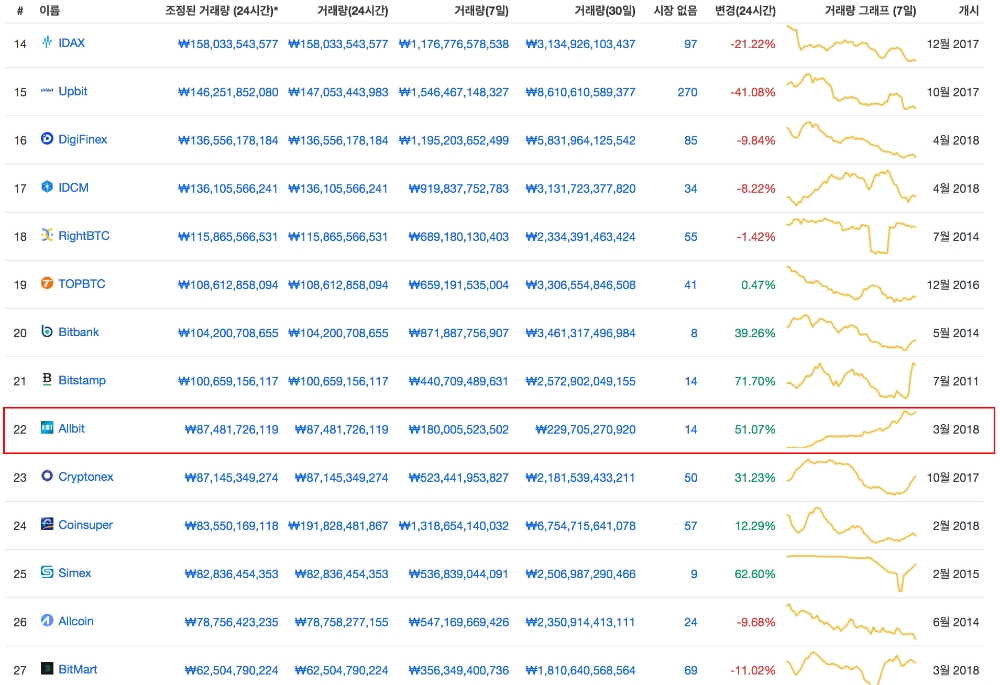
Task: Click the Bitbank logo icon
Action: click(x=47, y=332)
